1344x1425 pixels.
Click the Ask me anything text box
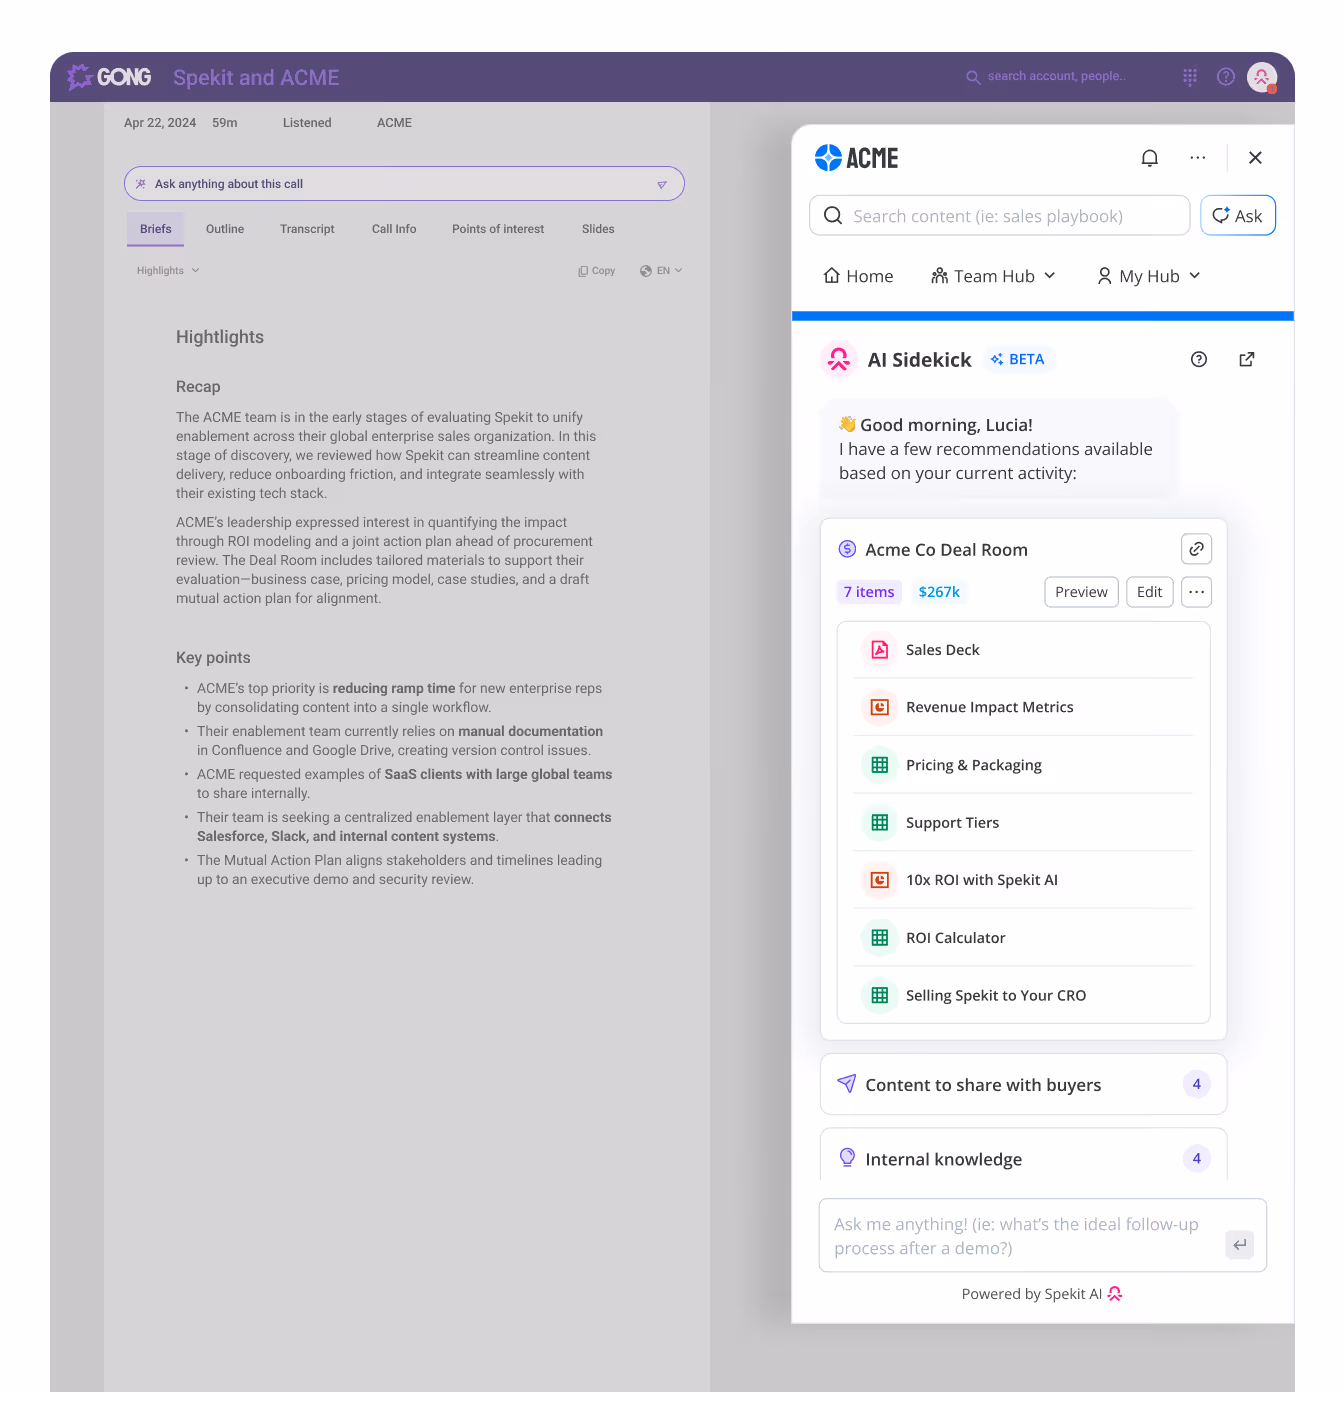(x=1043, y=1236)
